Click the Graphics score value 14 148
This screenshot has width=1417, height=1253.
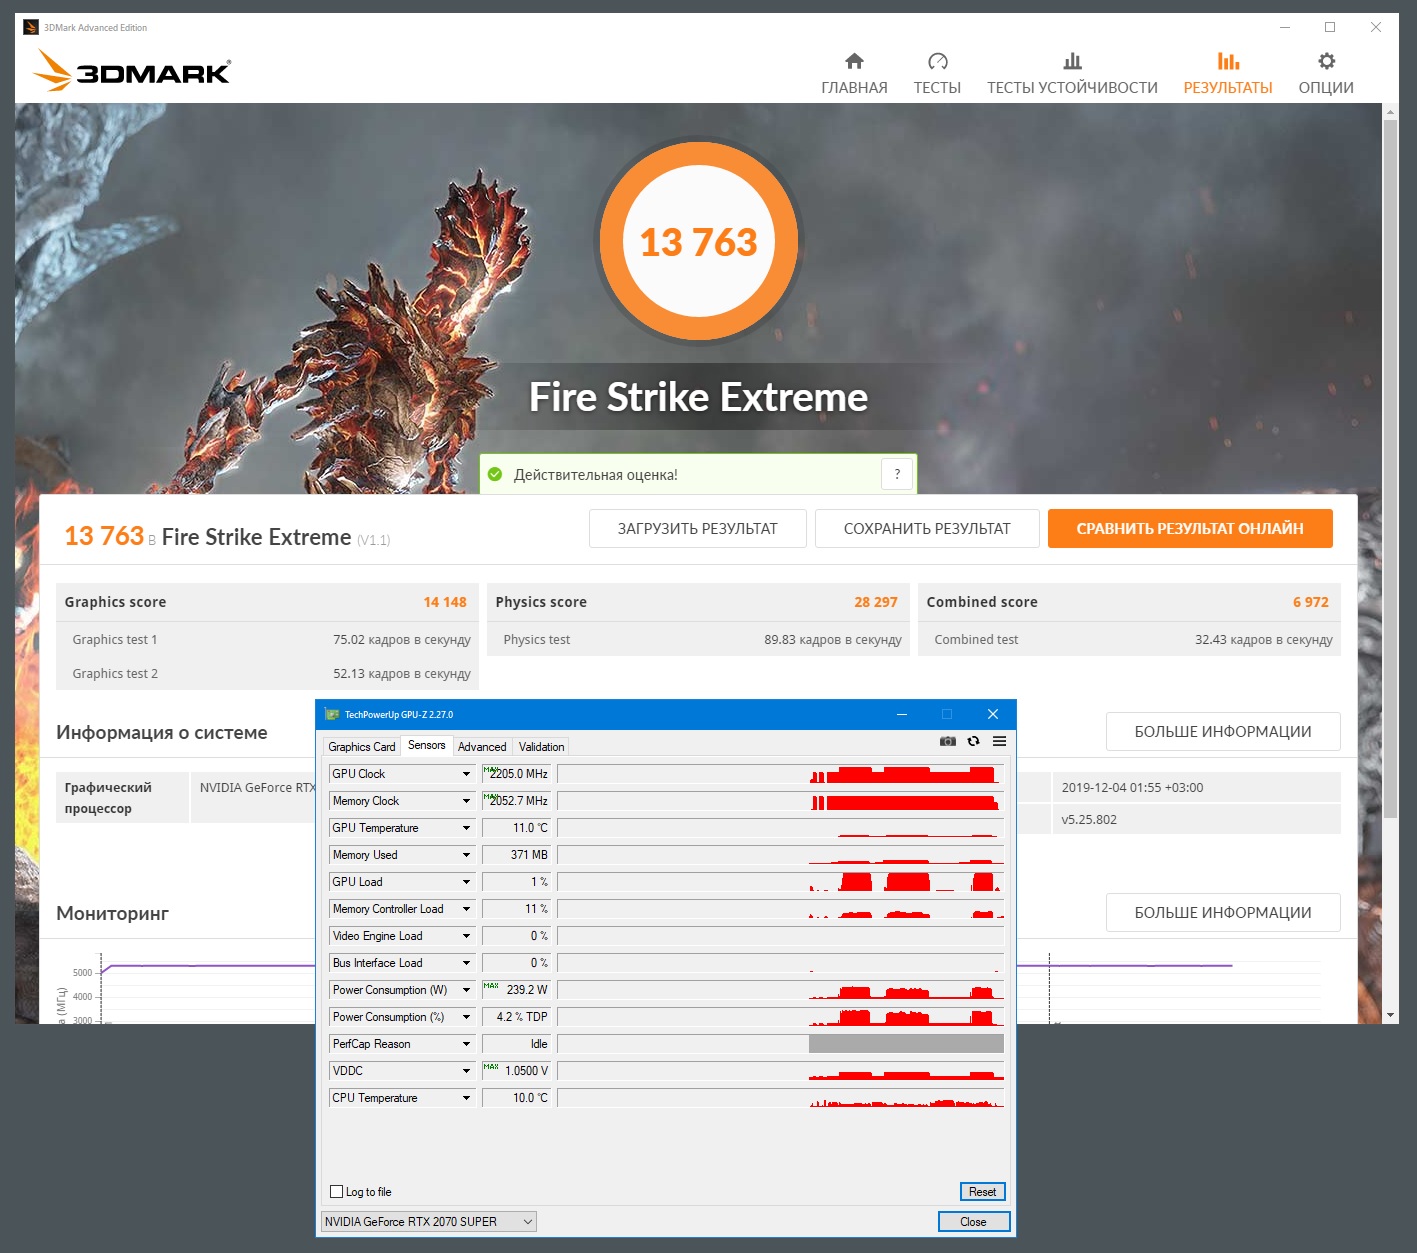point(445,602)
